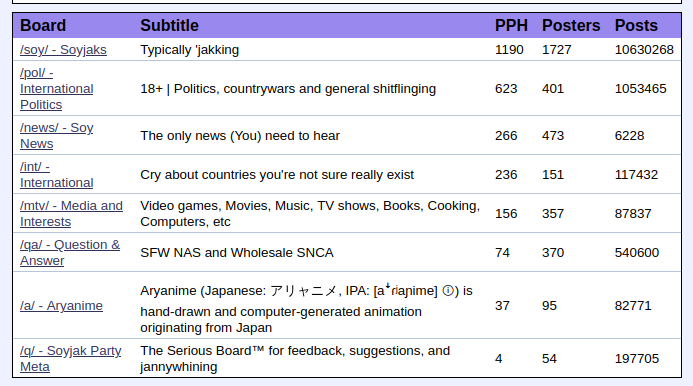693x386 pixels.
Task: Click the 'SFW NAS and Wholesale SNCA' subtitle
Action: click(x=237, y=252)
